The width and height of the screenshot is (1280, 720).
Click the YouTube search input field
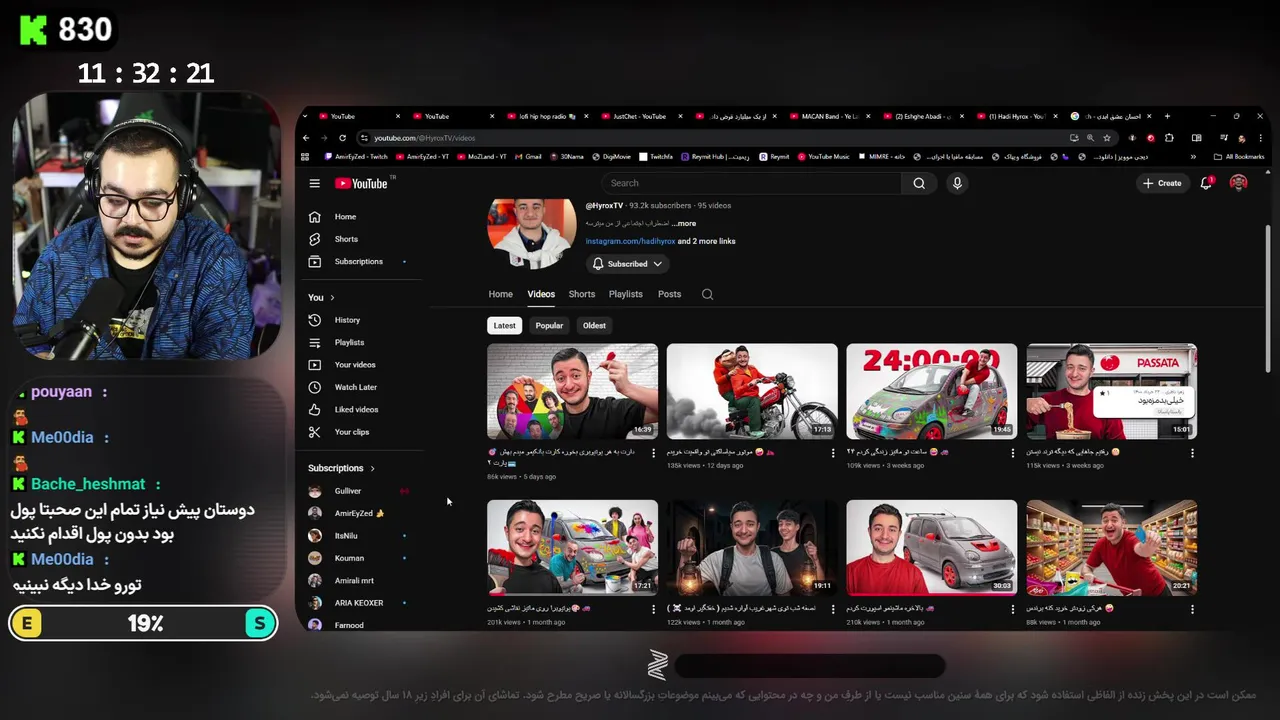[751, 183]
